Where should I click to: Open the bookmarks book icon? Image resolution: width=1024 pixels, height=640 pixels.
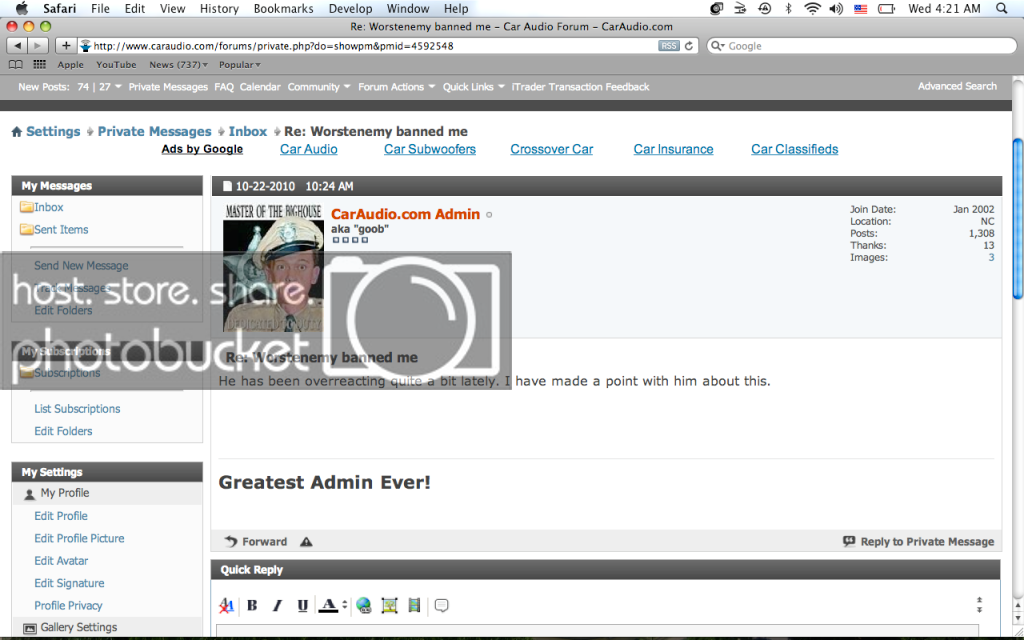point(16,65)
